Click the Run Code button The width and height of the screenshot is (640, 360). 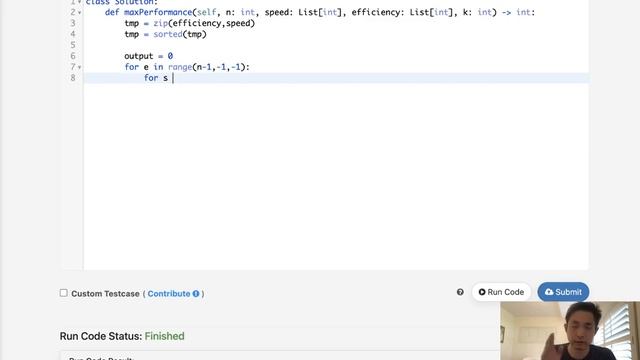501,292
